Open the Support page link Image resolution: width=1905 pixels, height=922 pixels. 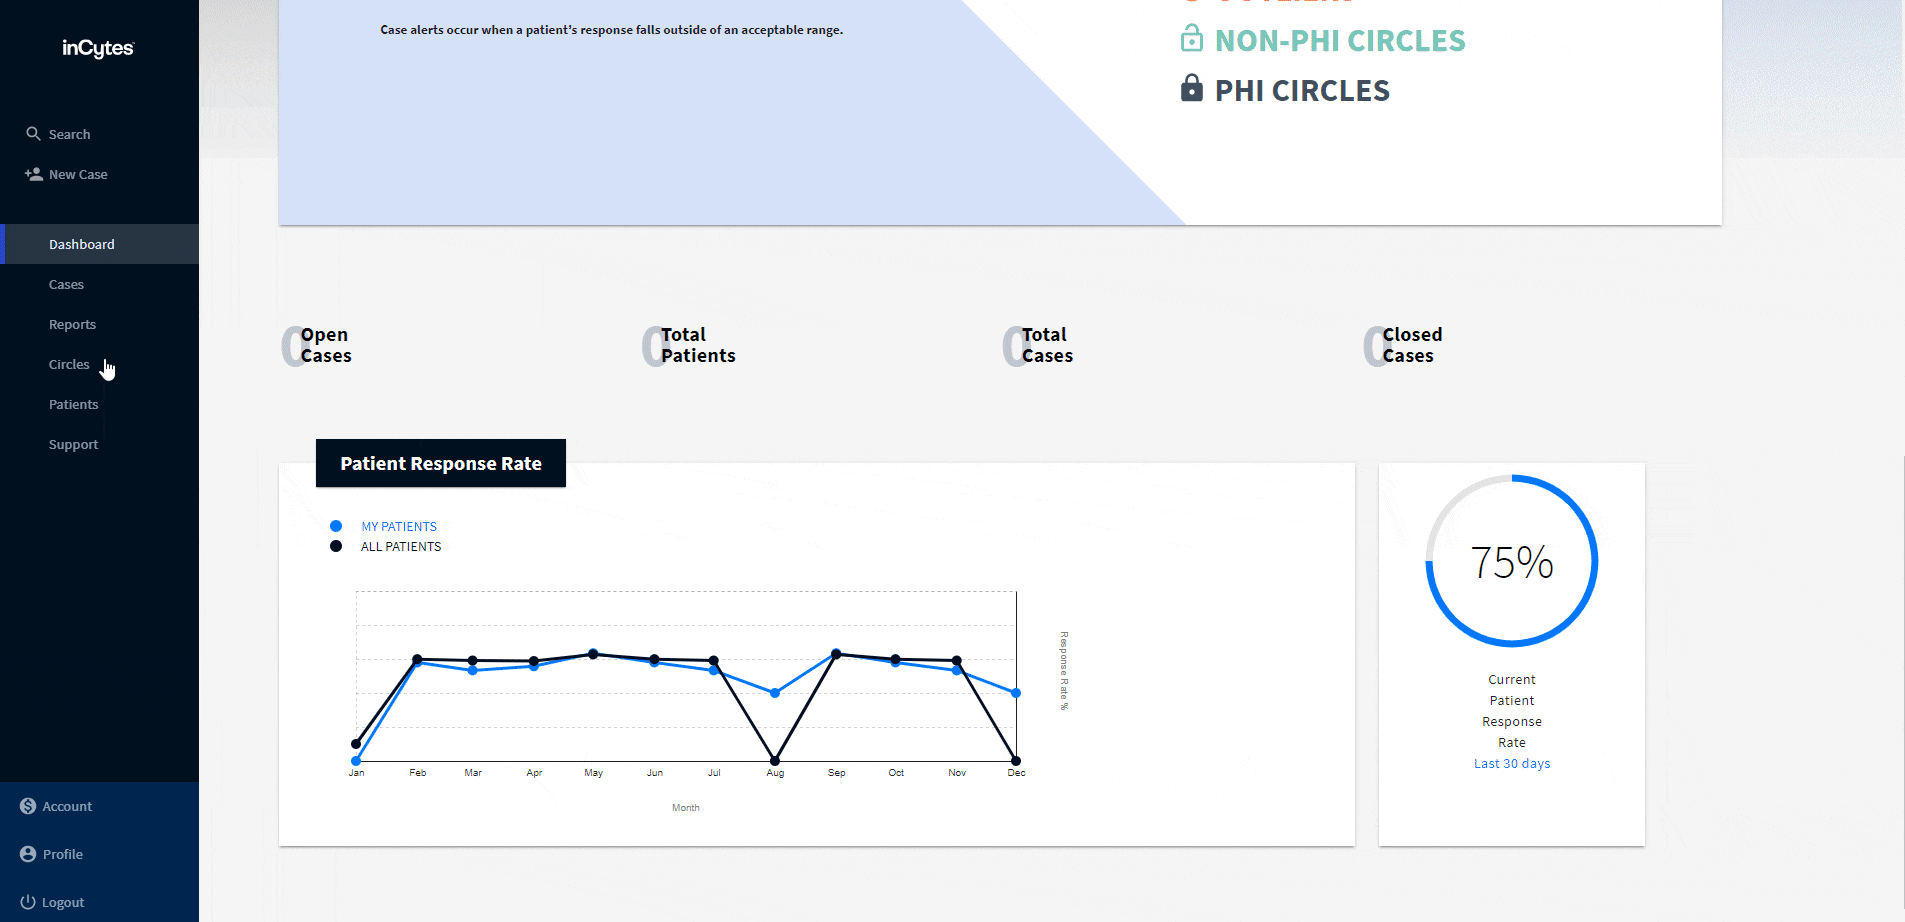pyautogui.click(x=73, y=444)
